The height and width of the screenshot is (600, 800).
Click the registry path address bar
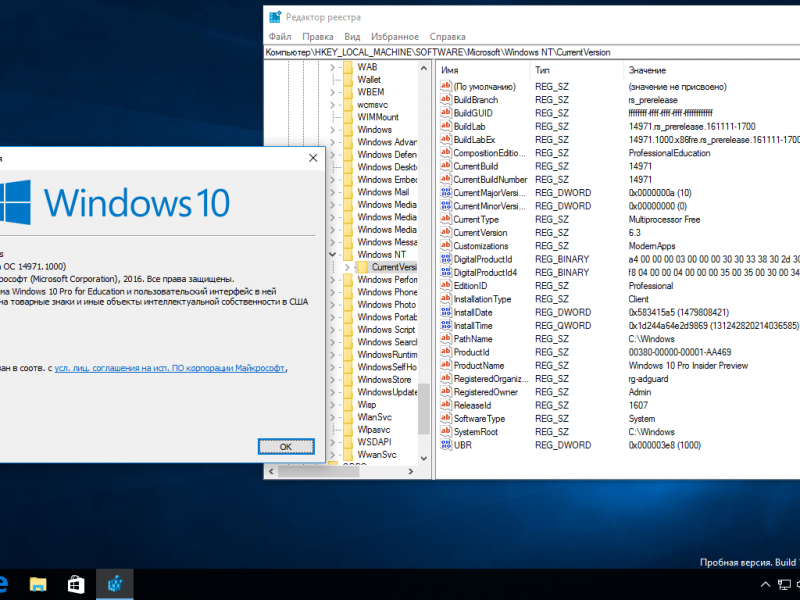pyautogui.click(x=532, y=52)
